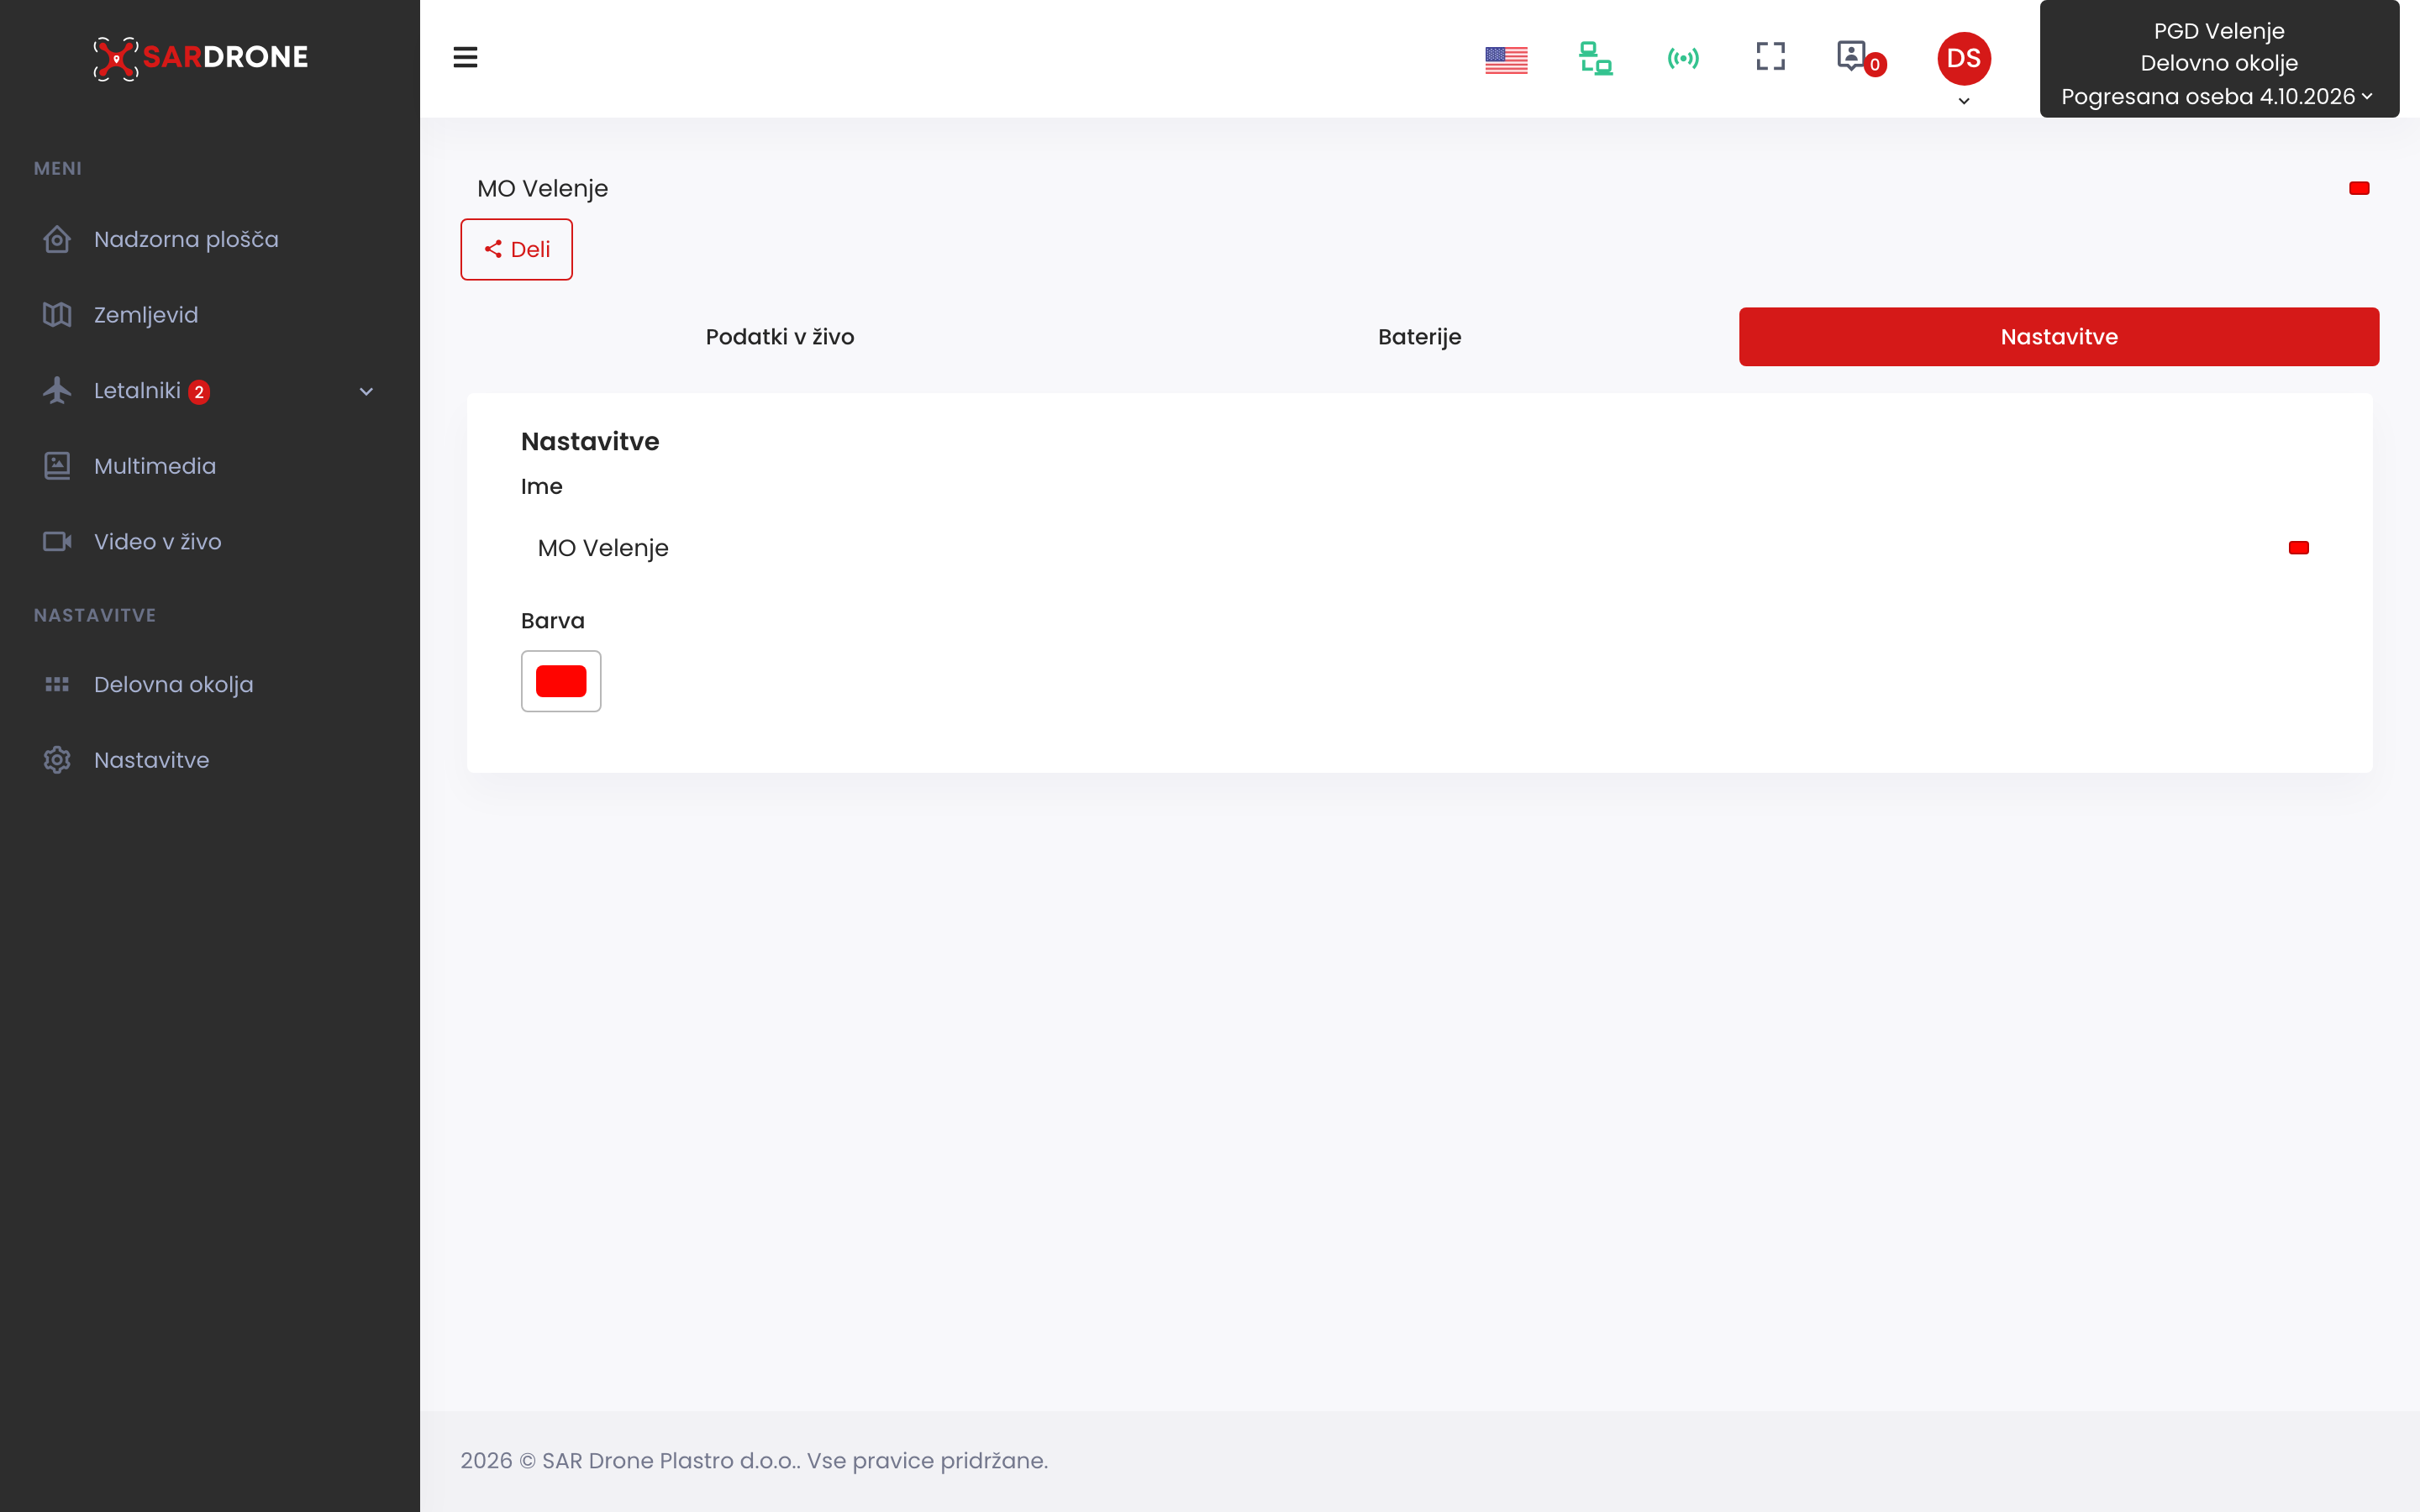
Task: Click the red 2 badge on Letalniki
Action: (x=199, y=392)
